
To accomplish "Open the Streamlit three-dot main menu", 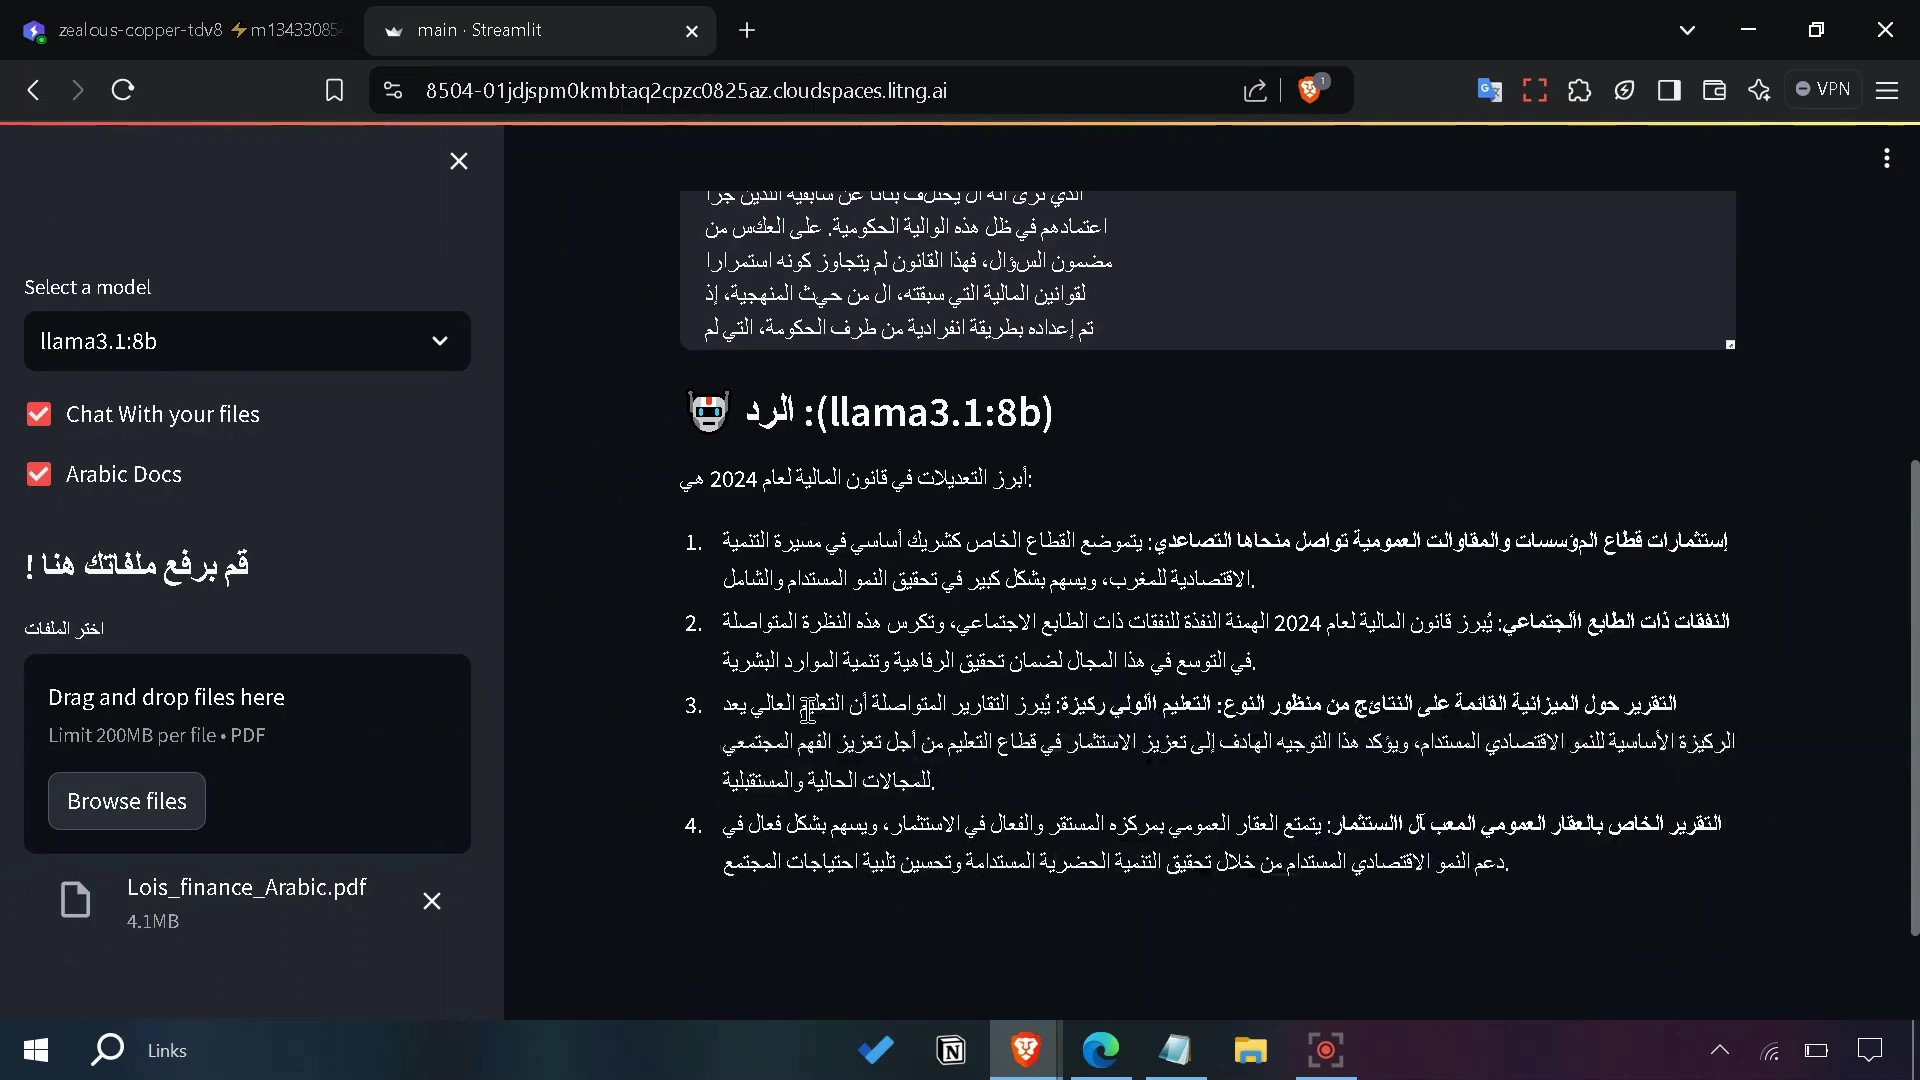I will 1887,158.
